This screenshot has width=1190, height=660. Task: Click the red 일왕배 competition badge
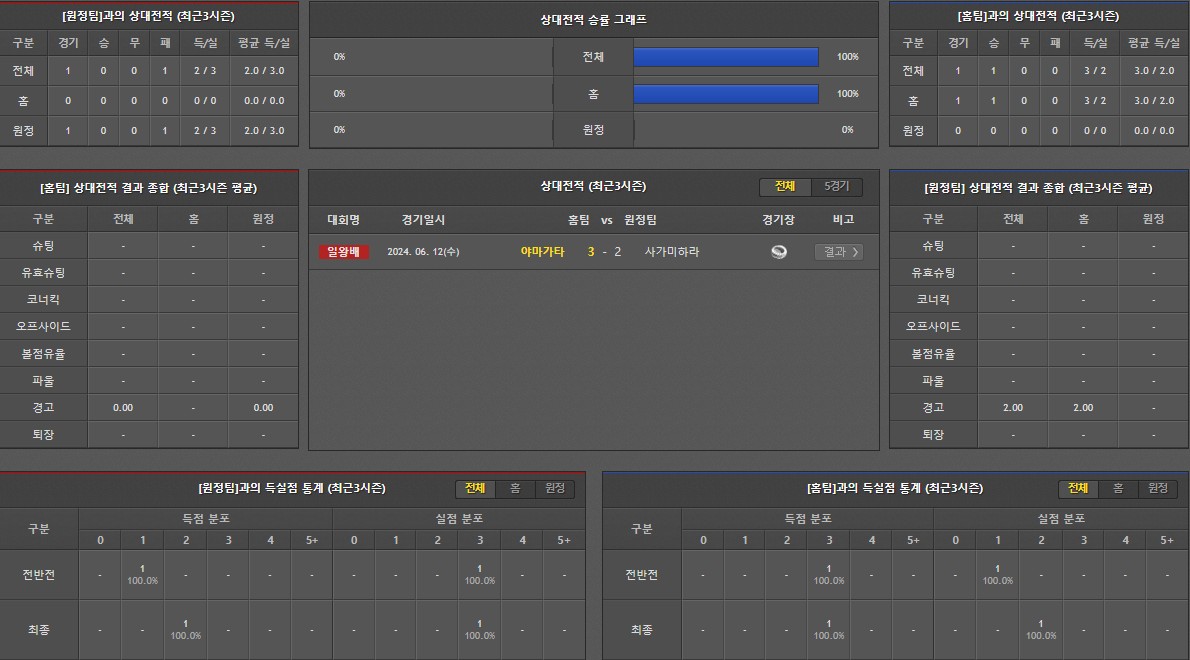click(343, 252)
